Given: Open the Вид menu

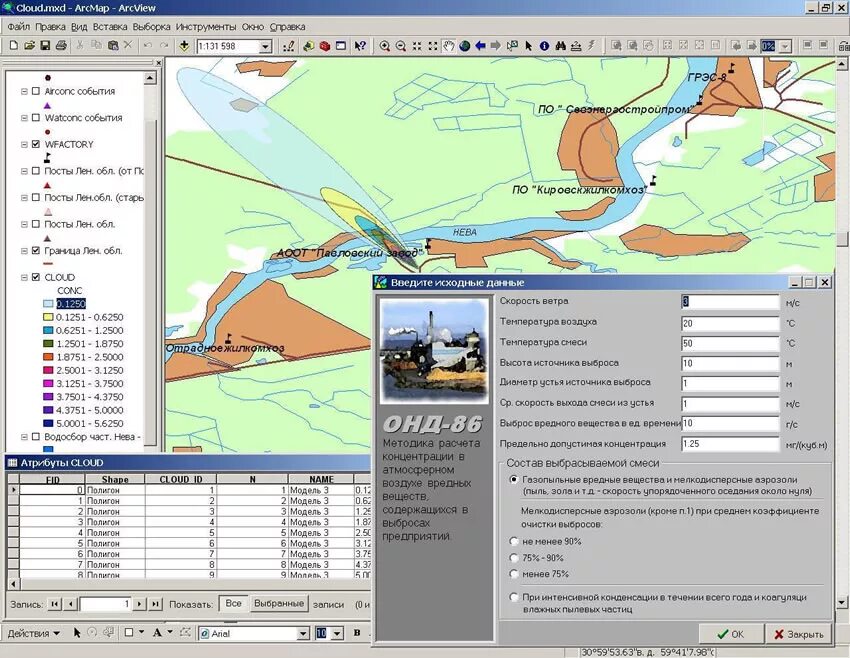Looking at the screenshot, I should tap(79, 27).
